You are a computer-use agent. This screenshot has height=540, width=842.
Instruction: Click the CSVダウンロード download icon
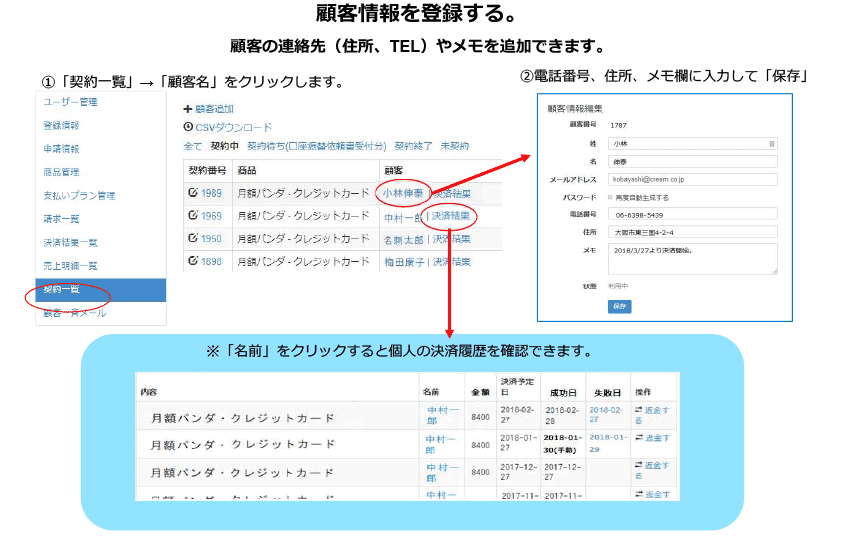pos(187,127)
